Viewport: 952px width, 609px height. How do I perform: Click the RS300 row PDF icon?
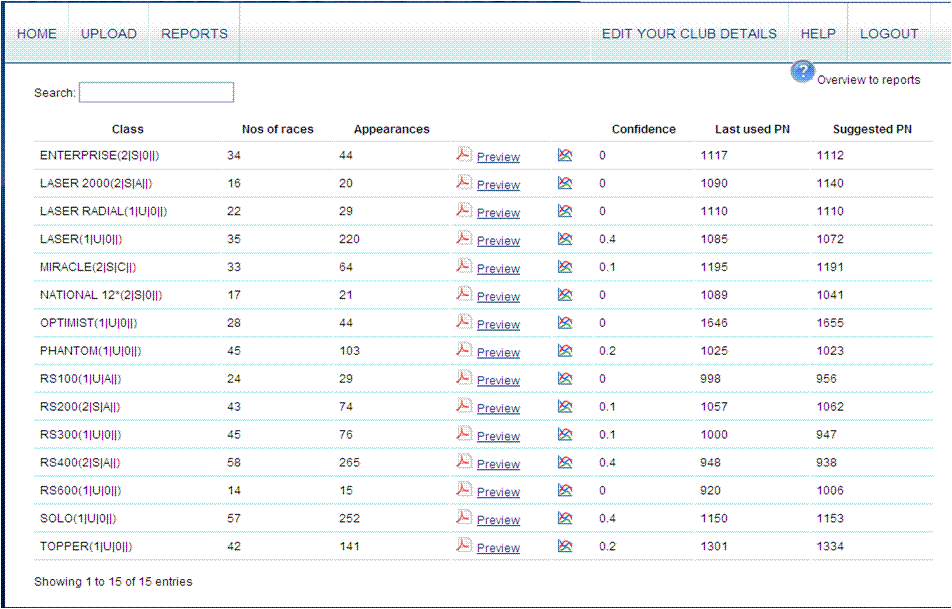click(x=464, y=434)
